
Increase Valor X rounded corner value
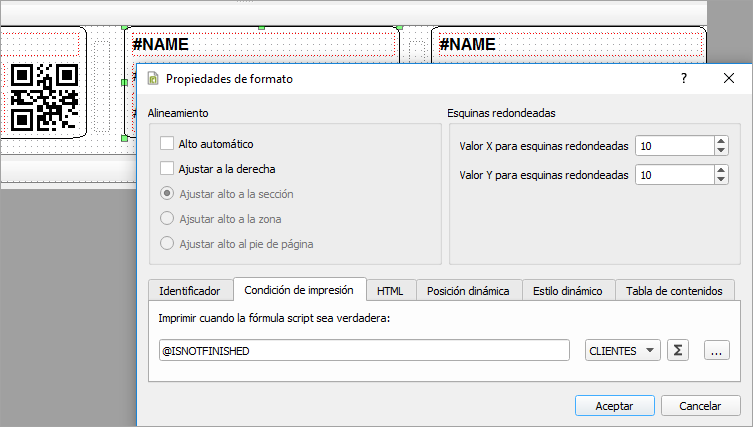pyautogui.click(x=721, y=141)
